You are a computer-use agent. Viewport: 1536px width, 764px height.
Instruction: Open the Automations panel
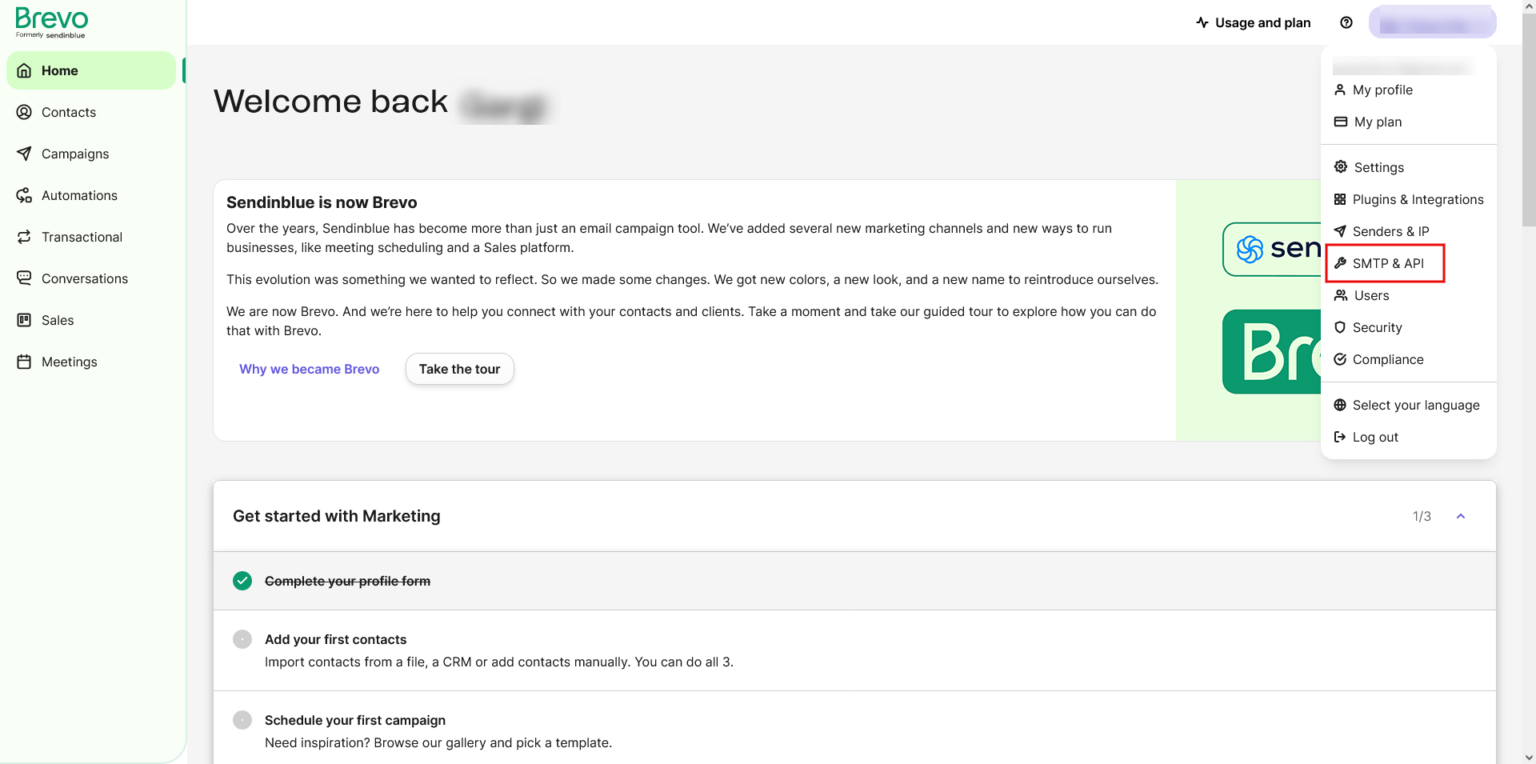pyautogui.click(x=80, y=195)
